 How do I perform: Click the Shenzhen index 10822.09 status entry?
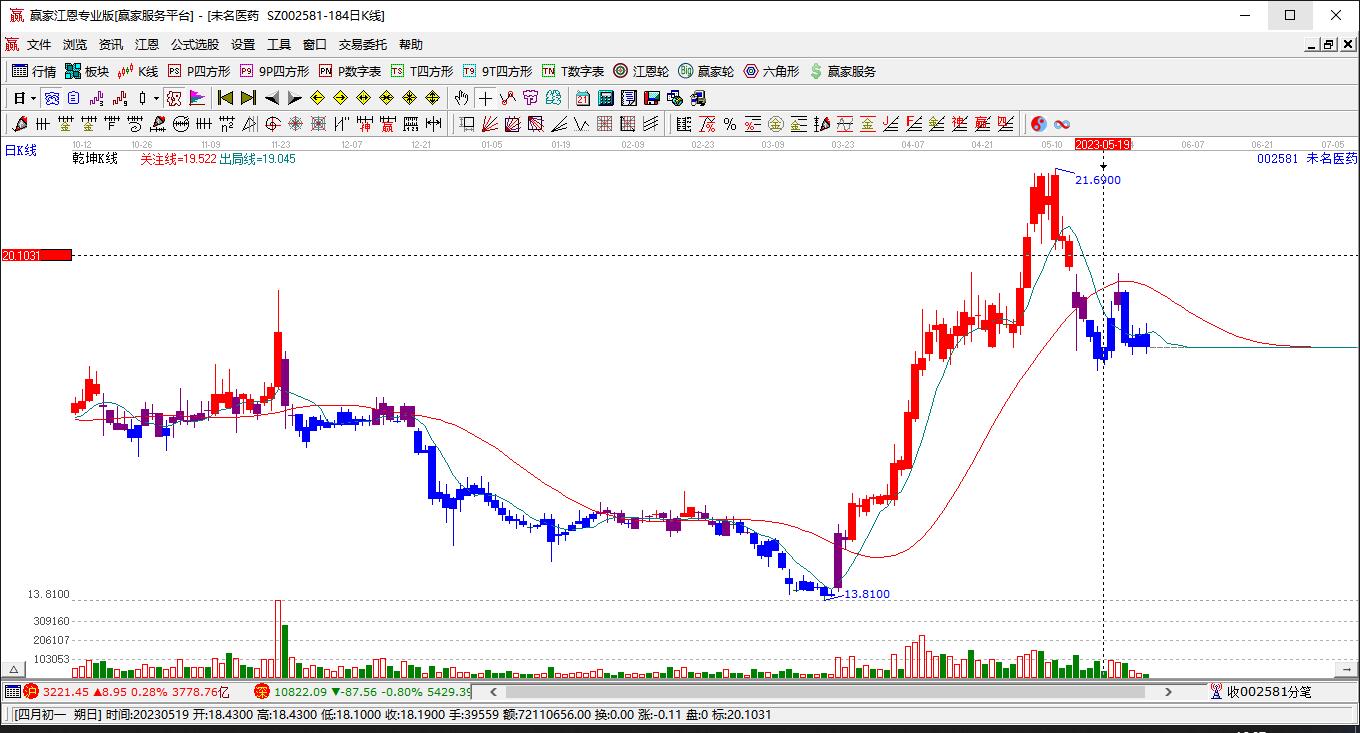[364, 691]
